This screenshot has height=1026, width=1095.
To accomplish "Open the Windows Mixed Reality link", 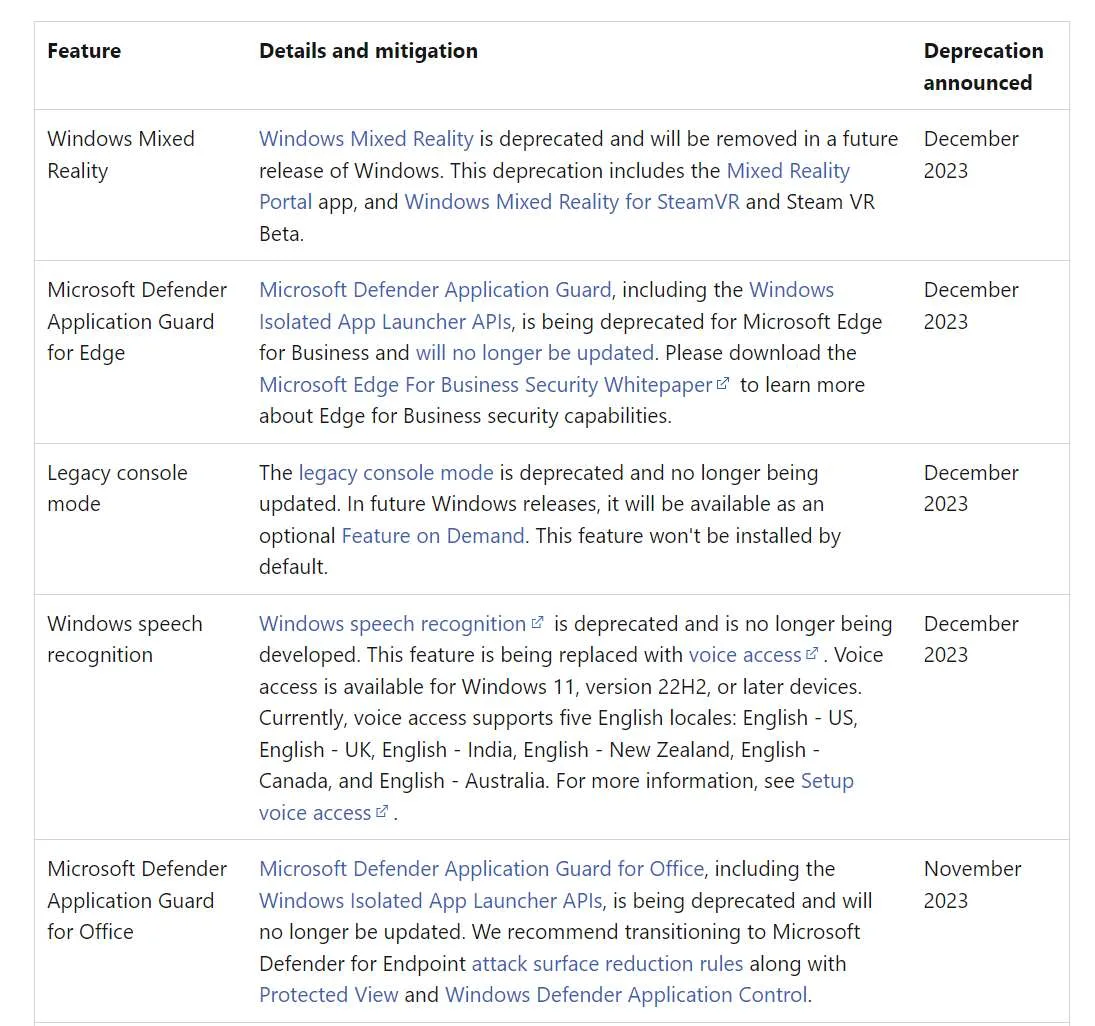I will (366, 139).
